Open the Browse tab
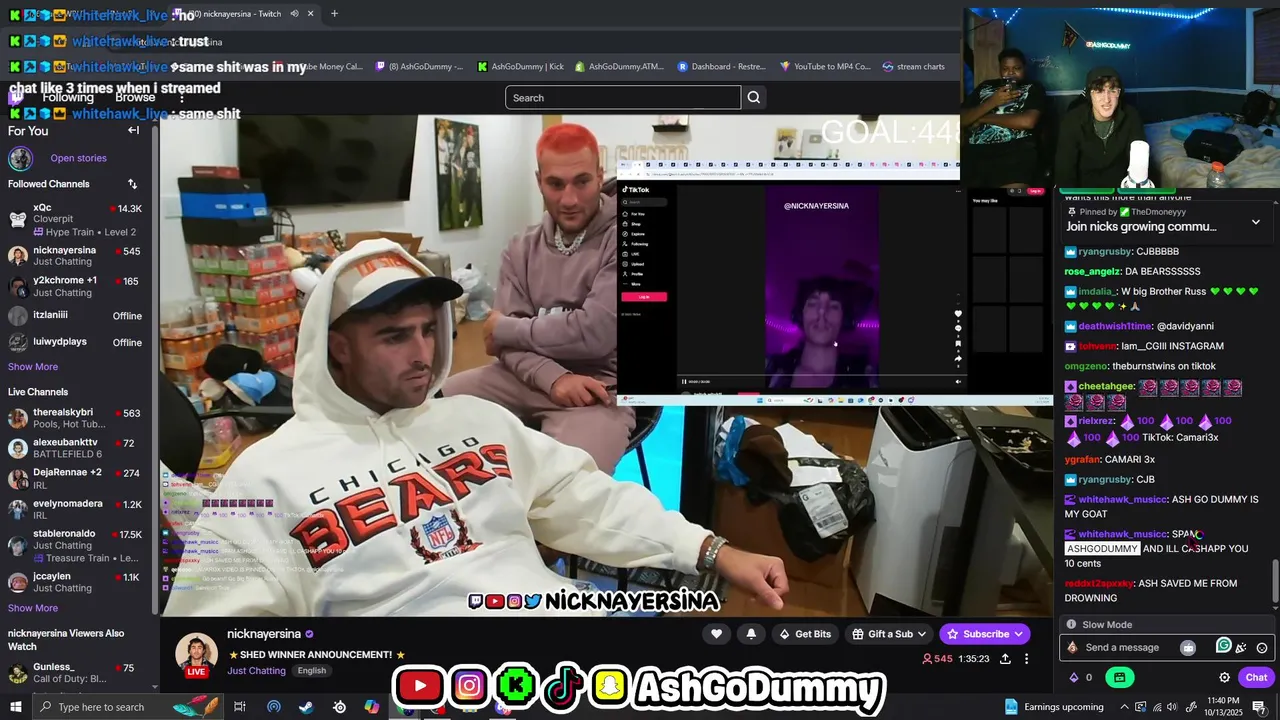This screenshot has height=720, width=1280. pyautogui.click(x=135, y=97)
